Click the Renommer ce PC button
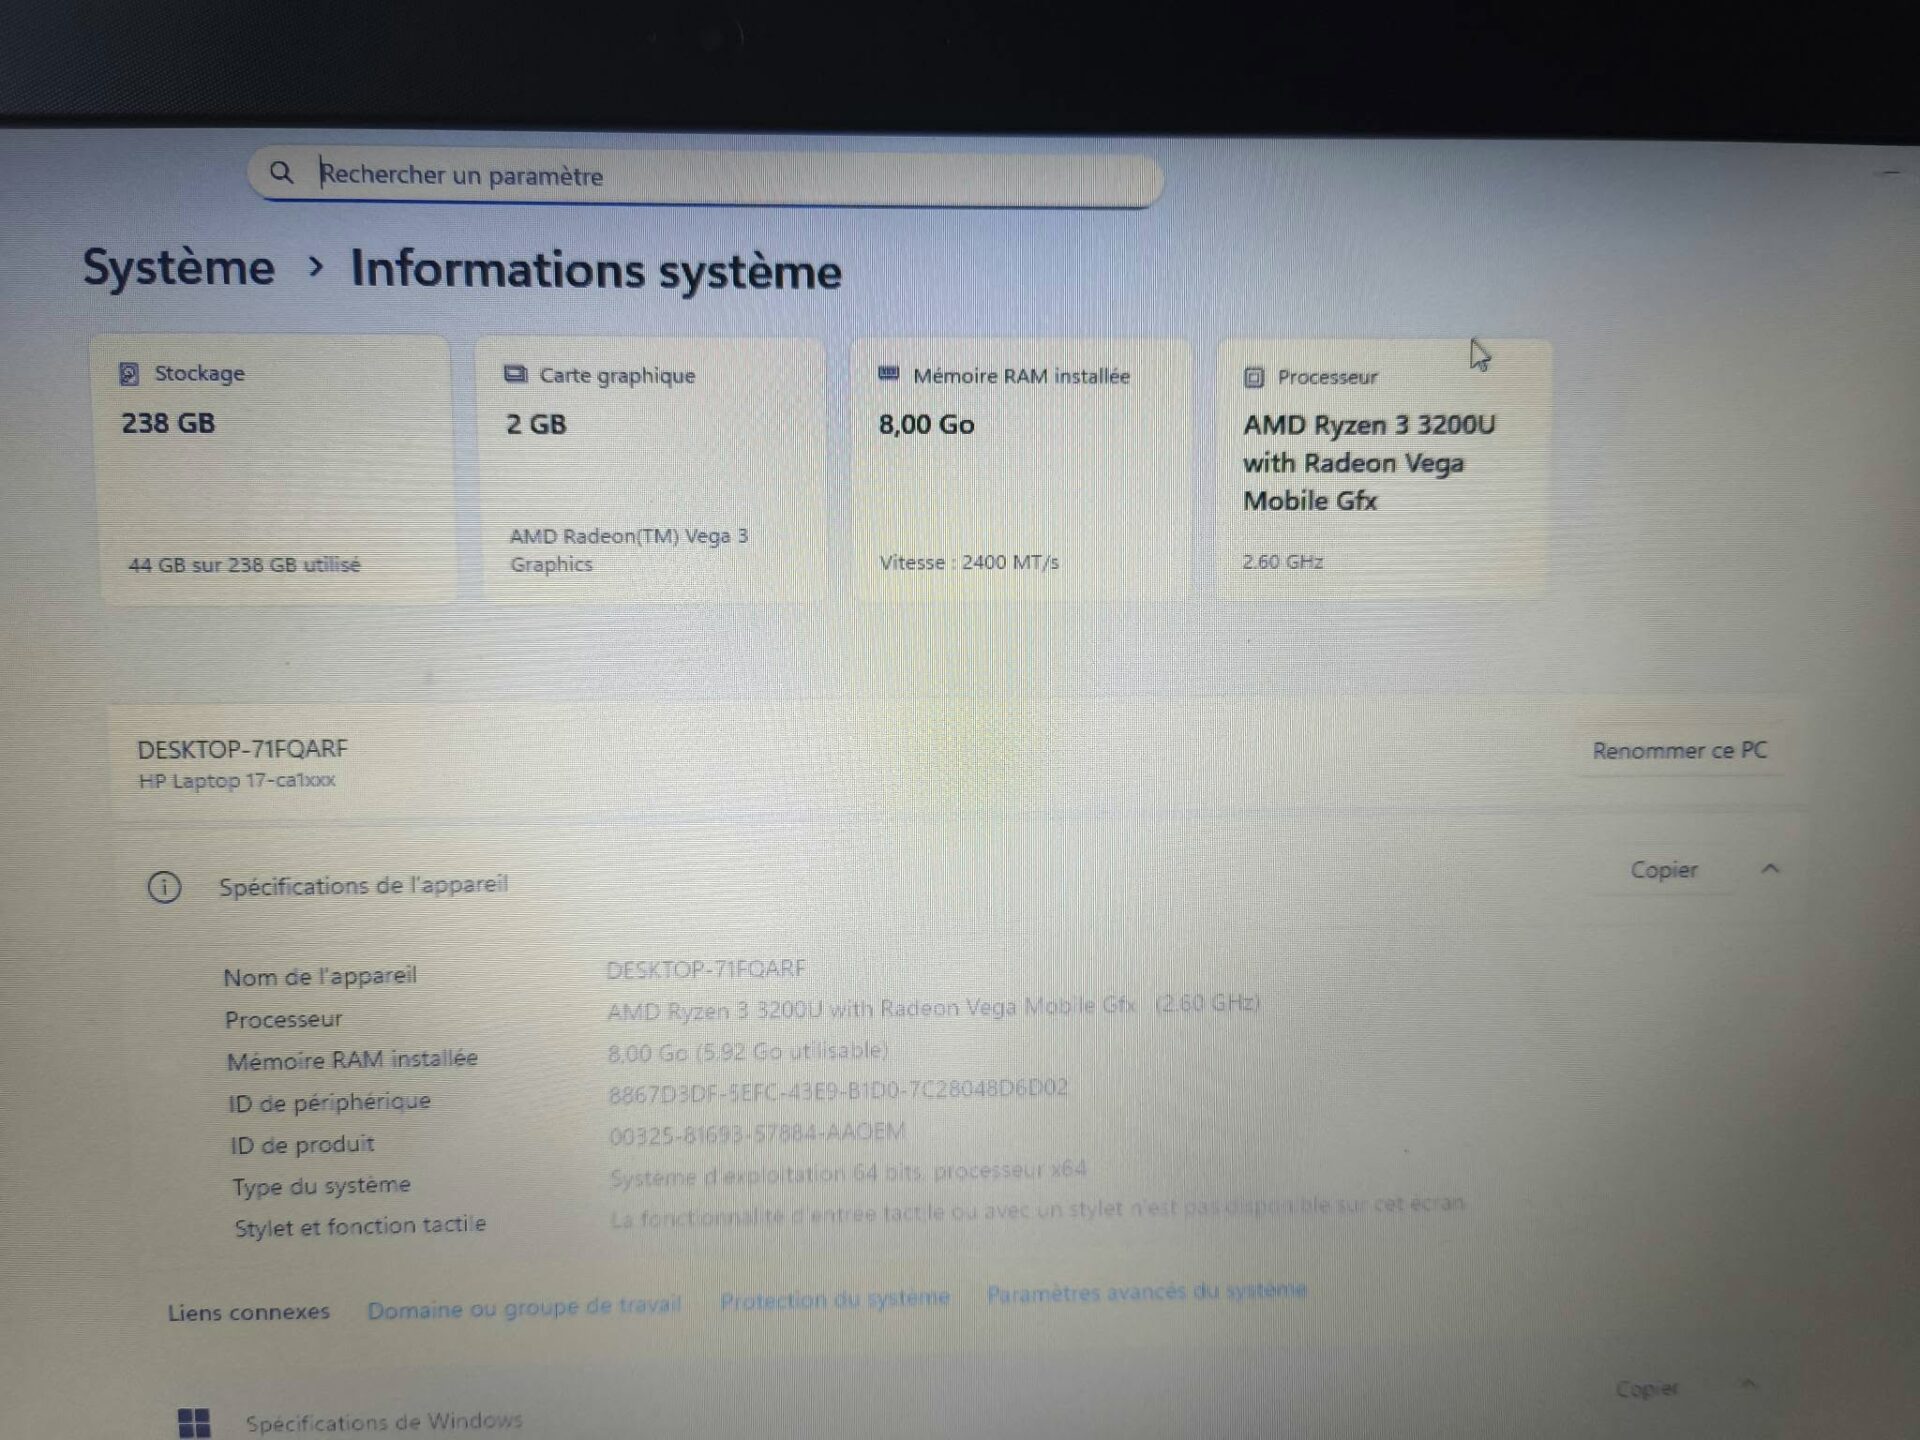Screen dimensions: 1920x1440 pyautogui.click(x=1679, y=751)
